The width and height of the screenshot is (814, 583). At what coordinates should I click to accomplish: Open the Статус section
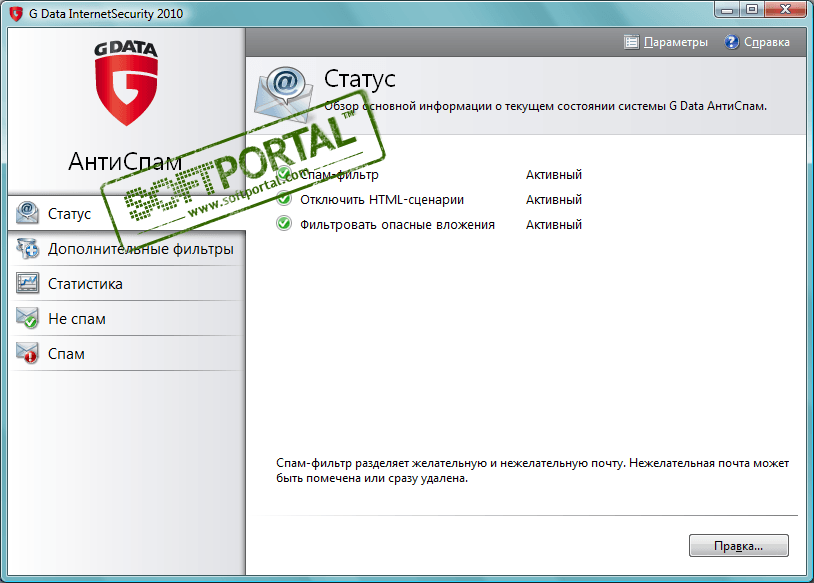[x=127, y=213]
